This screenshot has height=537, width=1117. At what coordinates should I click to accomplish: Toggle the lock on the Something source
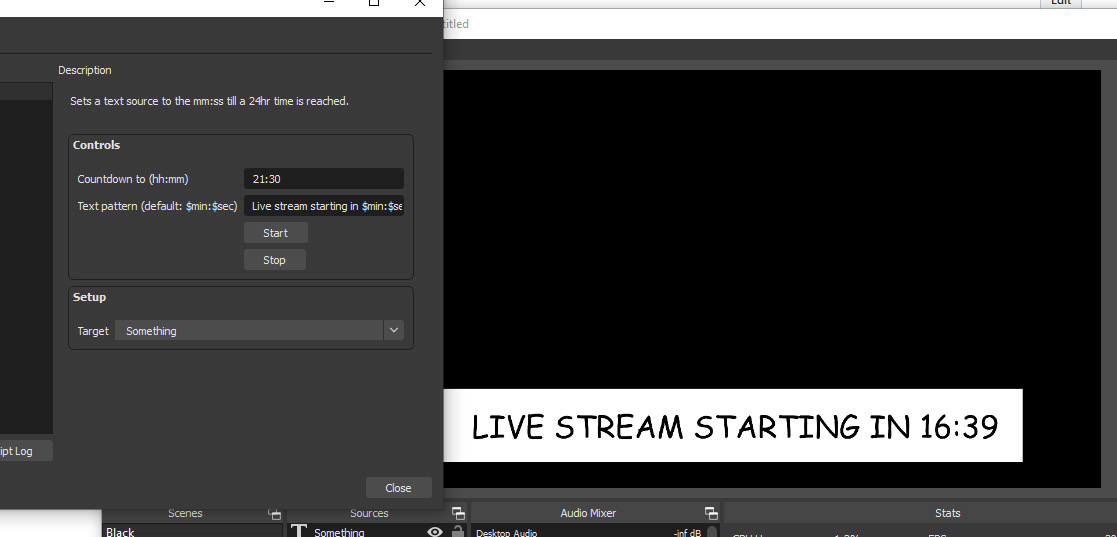coord(458,531)
